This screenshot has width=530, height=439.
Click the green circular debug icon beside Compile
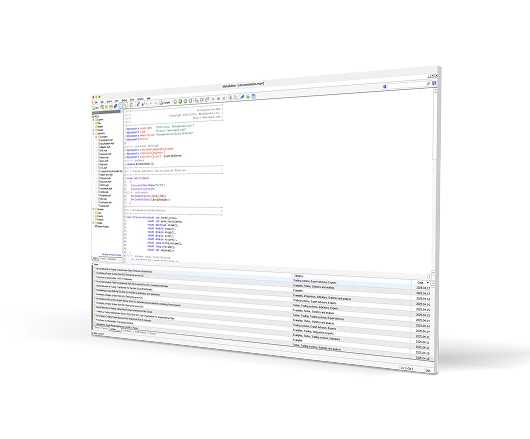(x=180, y=101)
